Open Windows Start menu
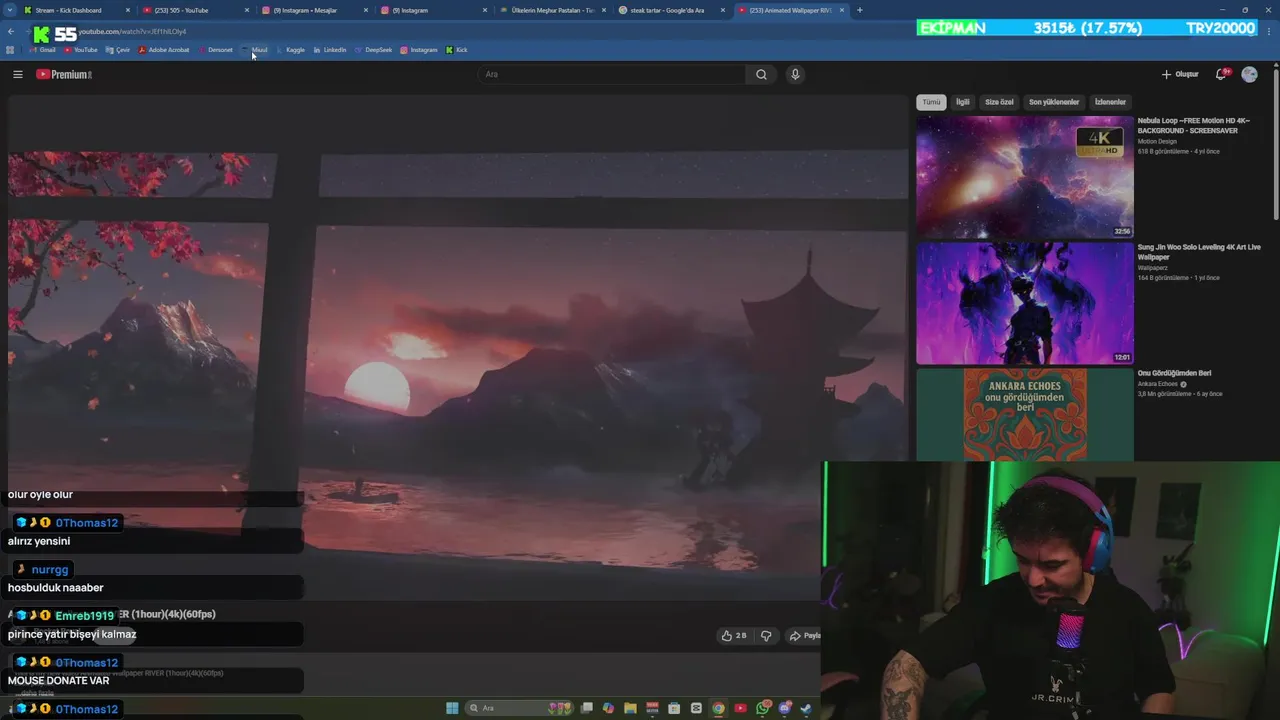1280x720 pixels. (452, 708)
